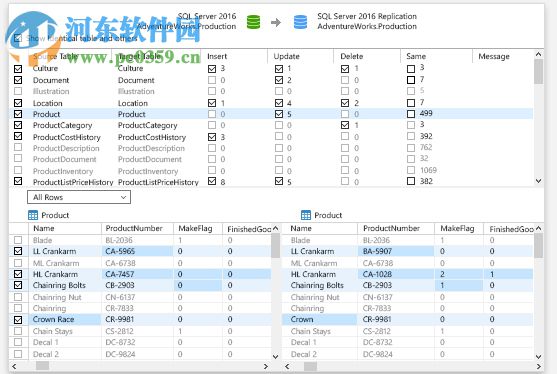557x374 pixels.
Task: Toggle the Product Update checkbox with value 5
Action: (x=279, y=114)
